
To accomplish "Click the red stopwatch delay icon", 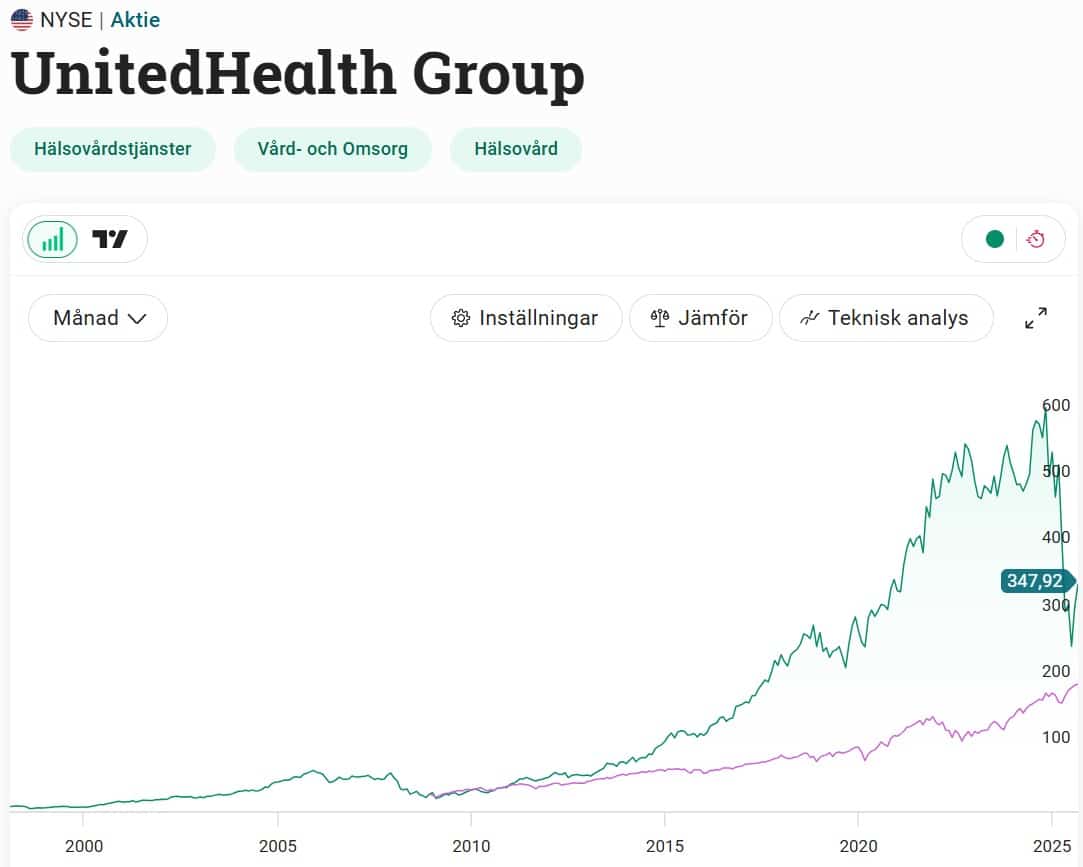I will [x=1036, y=239].
